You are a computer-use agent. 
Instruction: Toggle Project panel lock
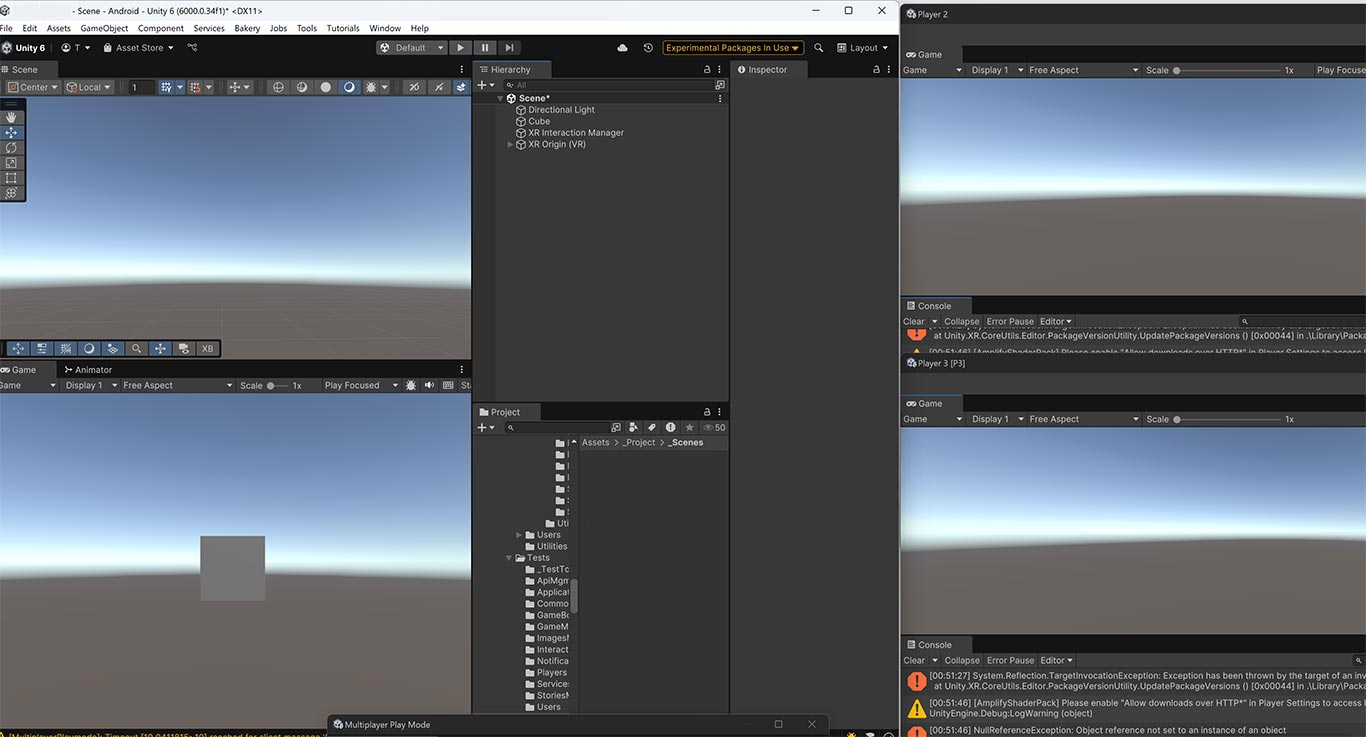tap(707, 412)
